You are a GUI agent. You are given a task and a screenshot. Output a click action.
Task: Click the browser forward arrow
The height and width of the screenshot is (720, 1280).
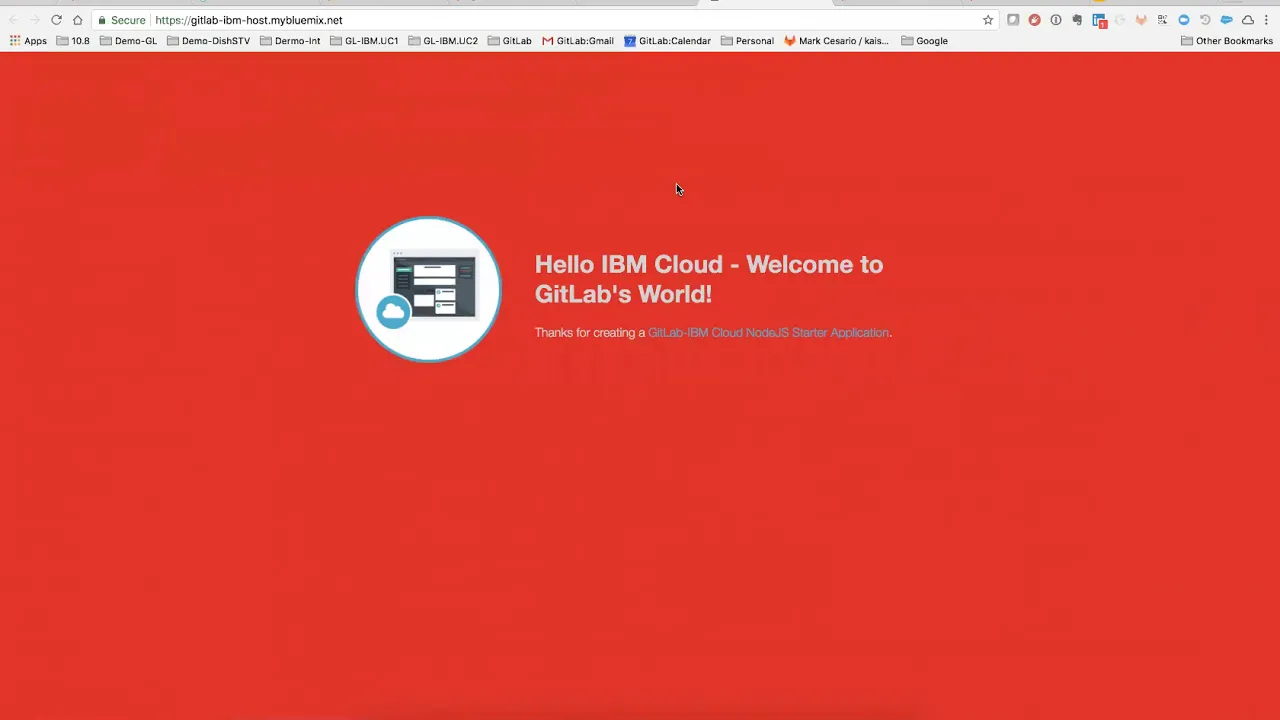pos(34,20)
